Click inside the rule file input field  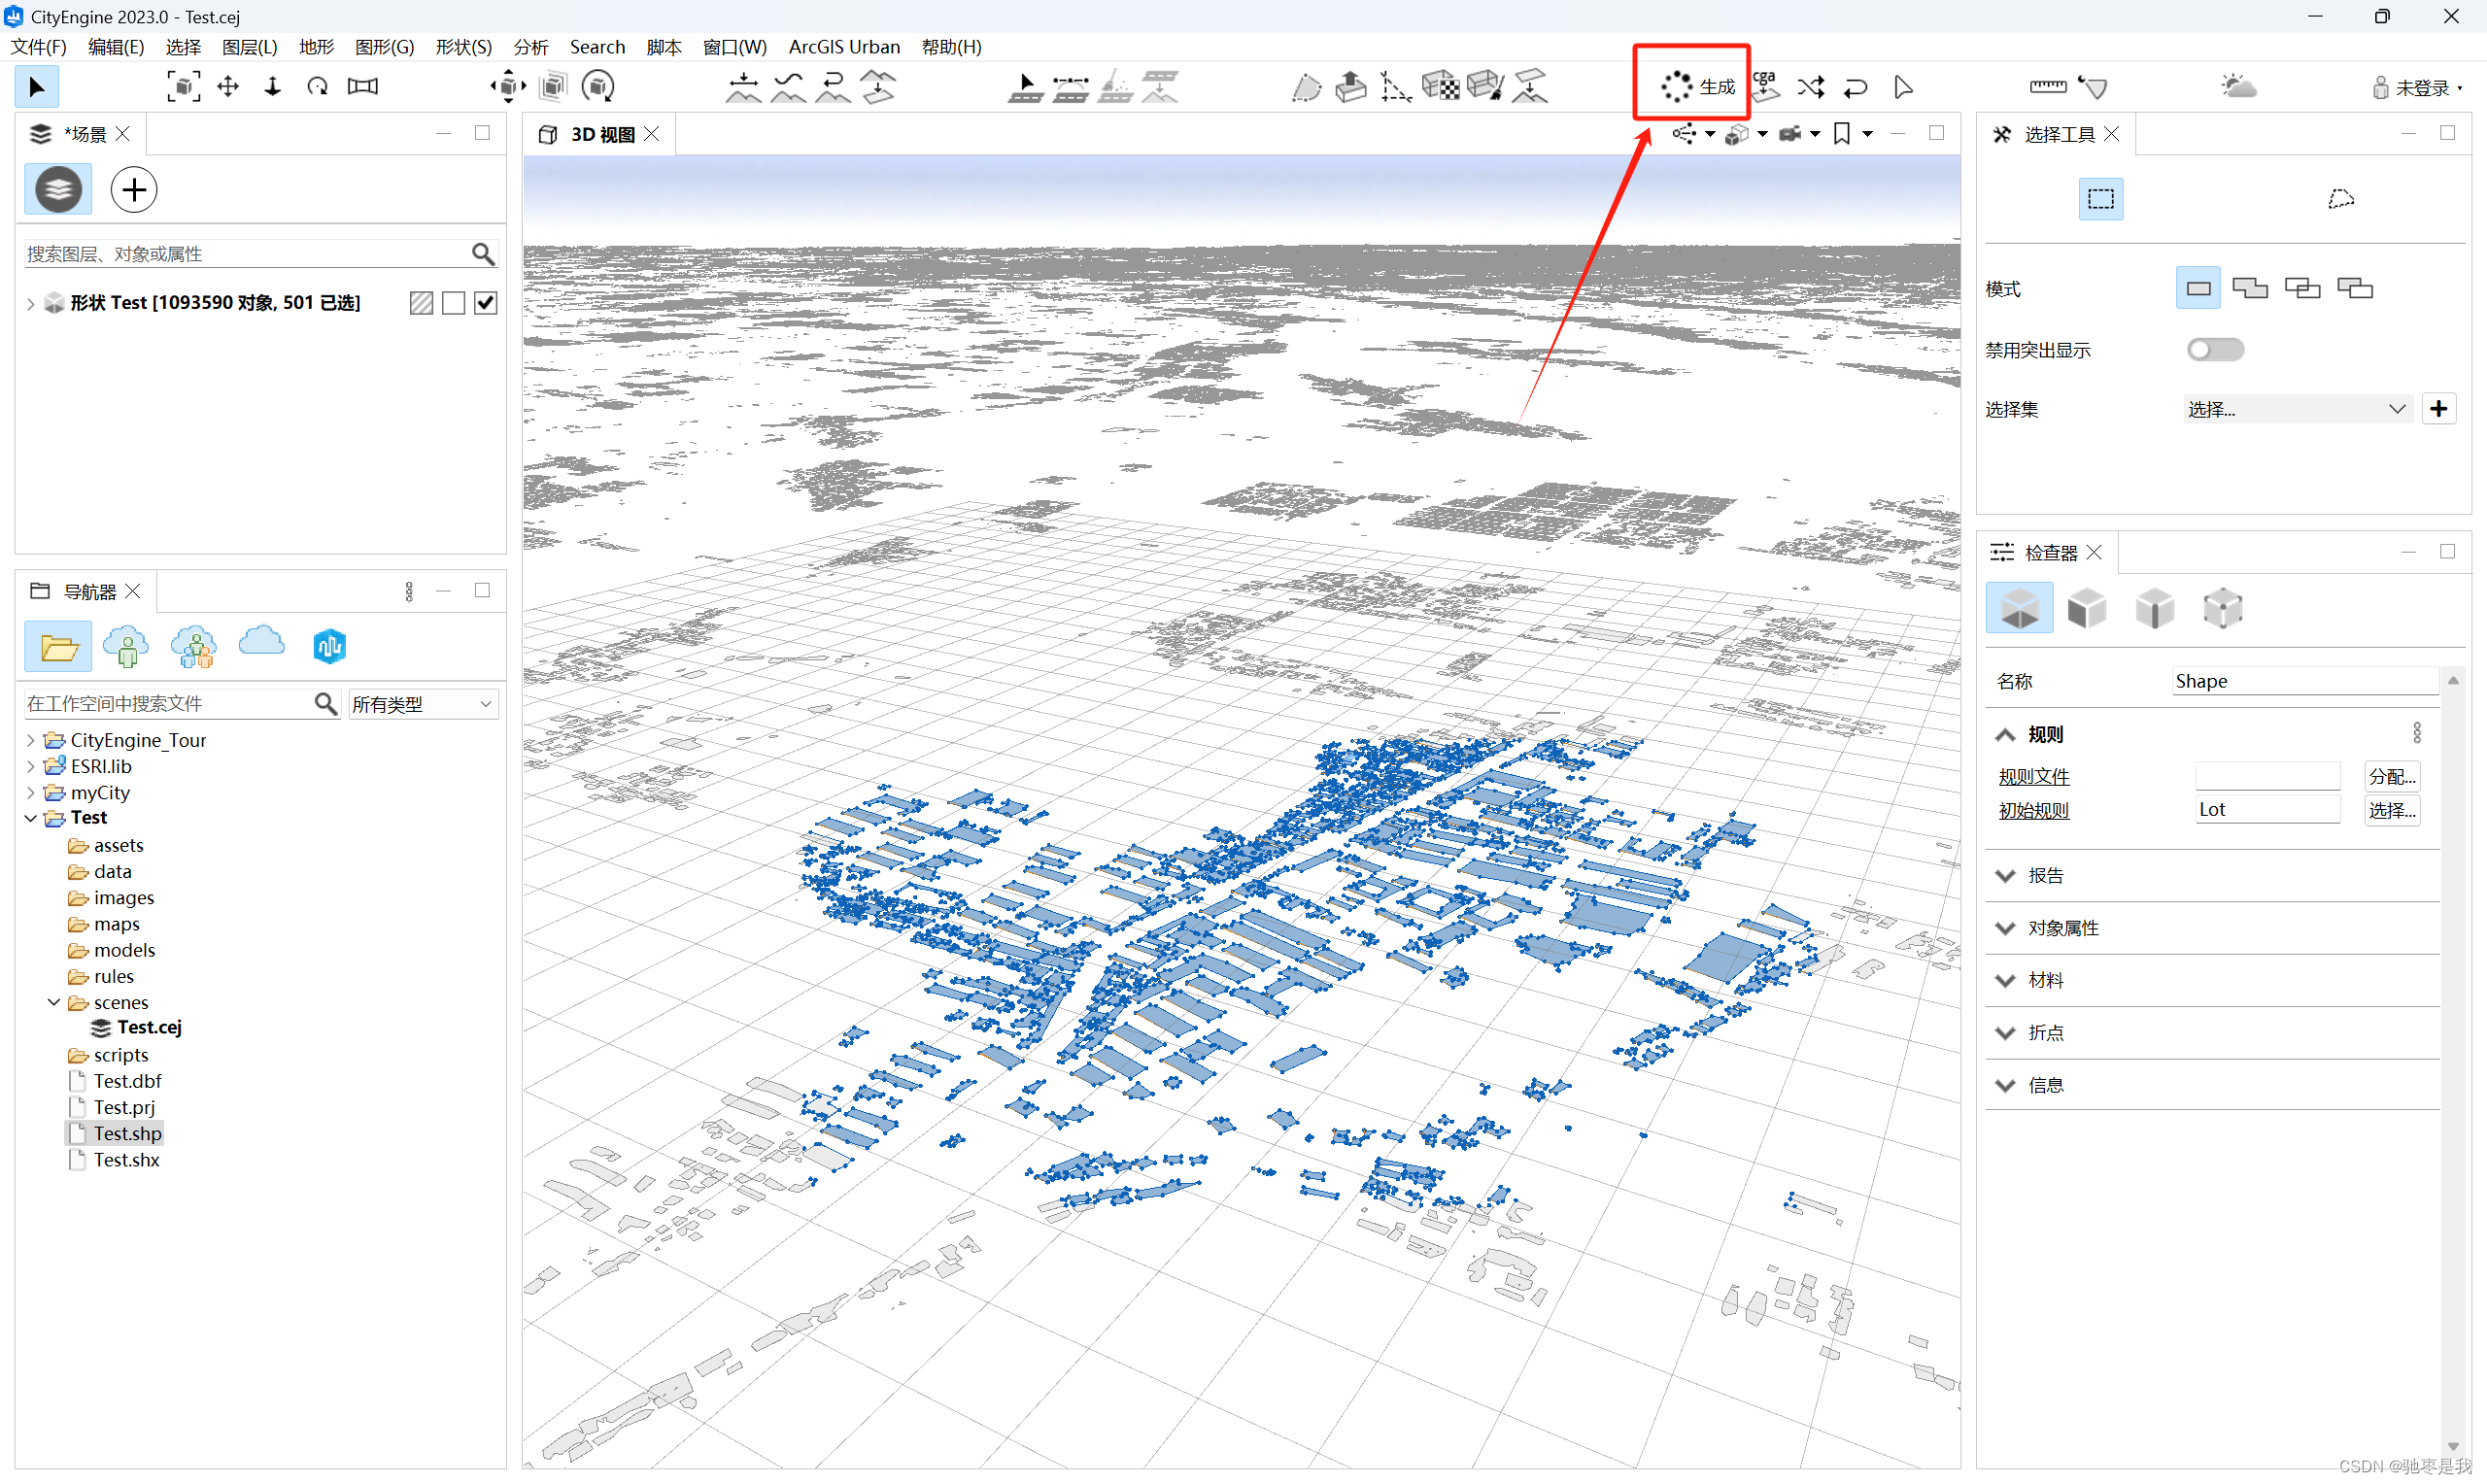2268,776
